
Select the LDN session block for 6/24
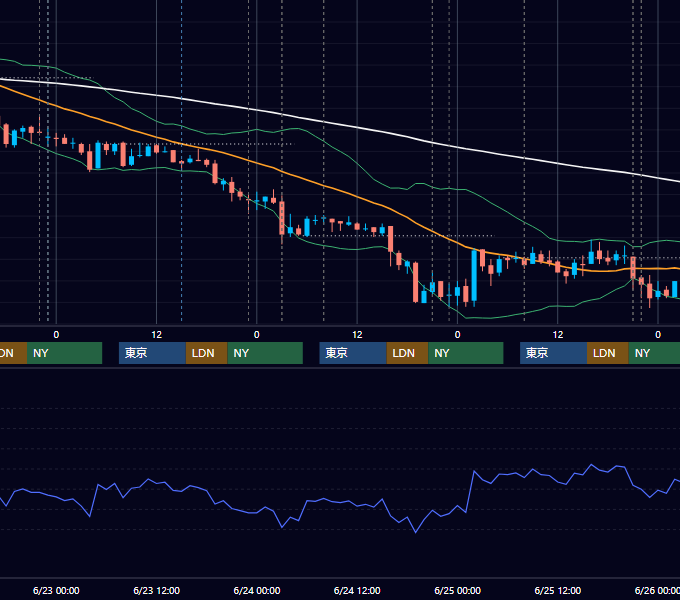pyautogui.click(x=407, y=353)
